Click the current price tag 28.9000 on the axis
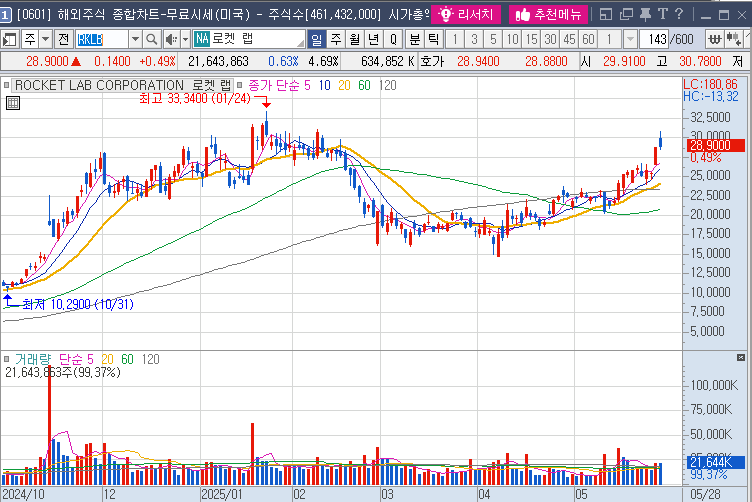This screenshot has width=752, height=502. pyautogui.click(x=716, y=145)
